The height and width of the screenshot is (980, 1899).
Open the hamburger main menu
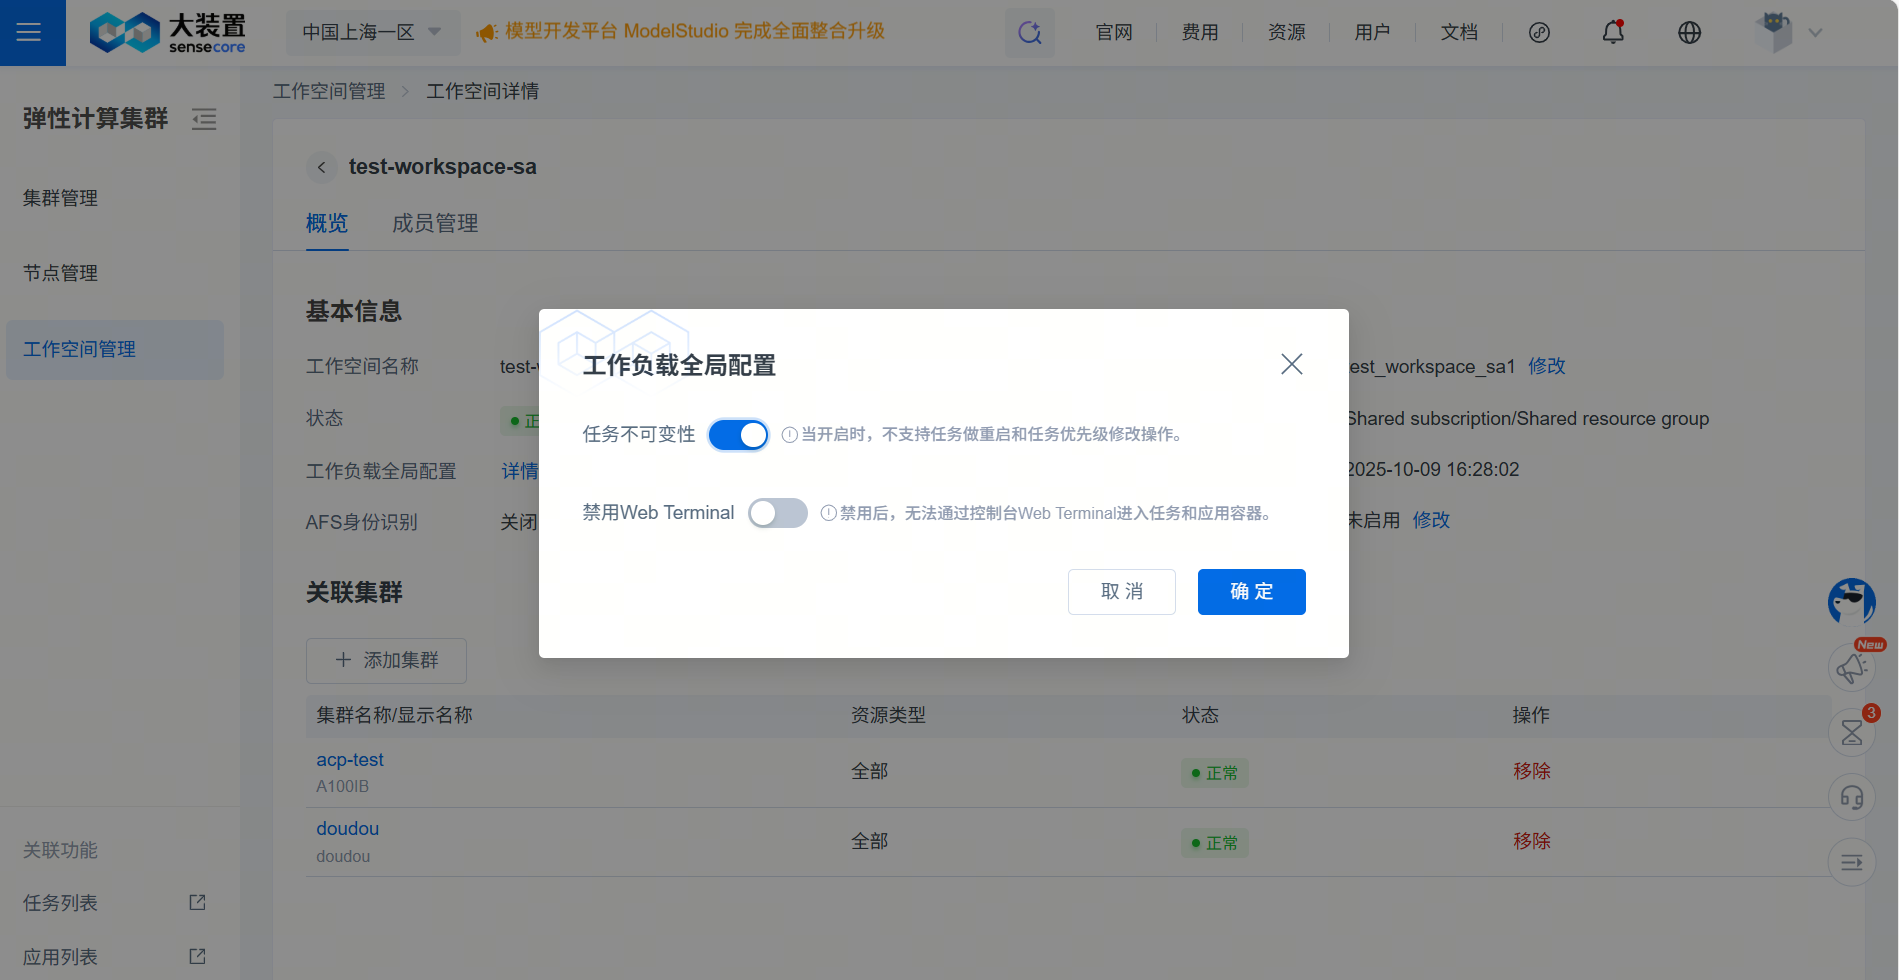[30, 32]
